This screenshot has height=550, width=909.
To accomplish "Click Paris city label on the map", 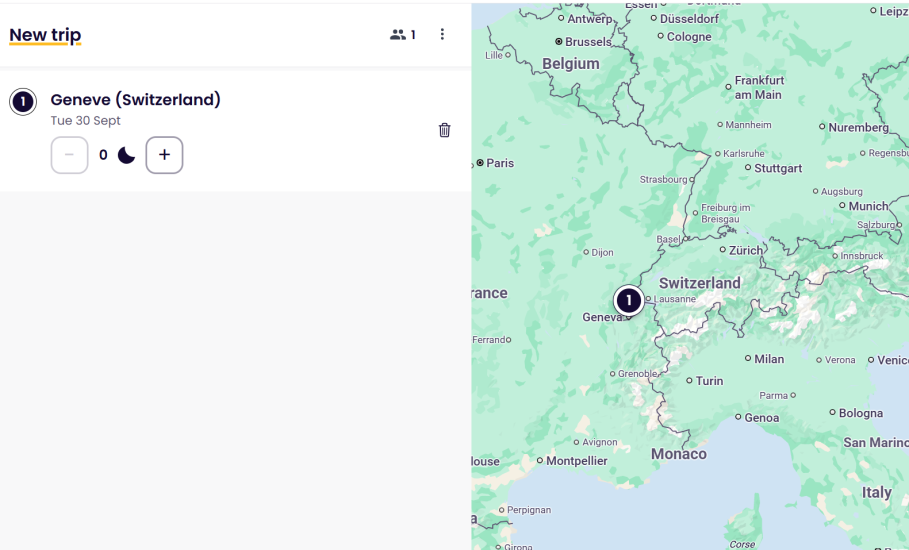I will coord(499,163).
